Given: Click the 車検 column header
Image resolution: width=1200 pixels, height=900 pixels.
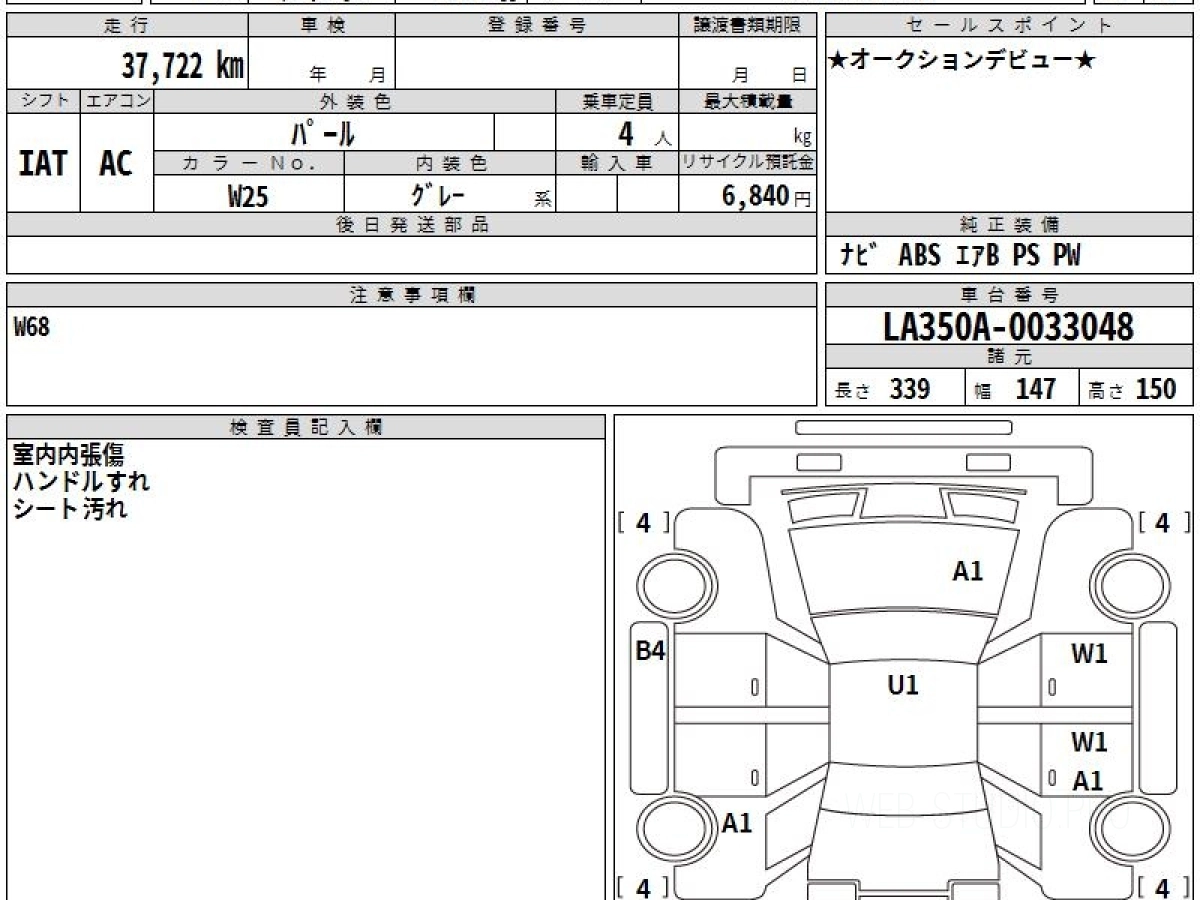Looking at the screenshot, I should [322, 26].
